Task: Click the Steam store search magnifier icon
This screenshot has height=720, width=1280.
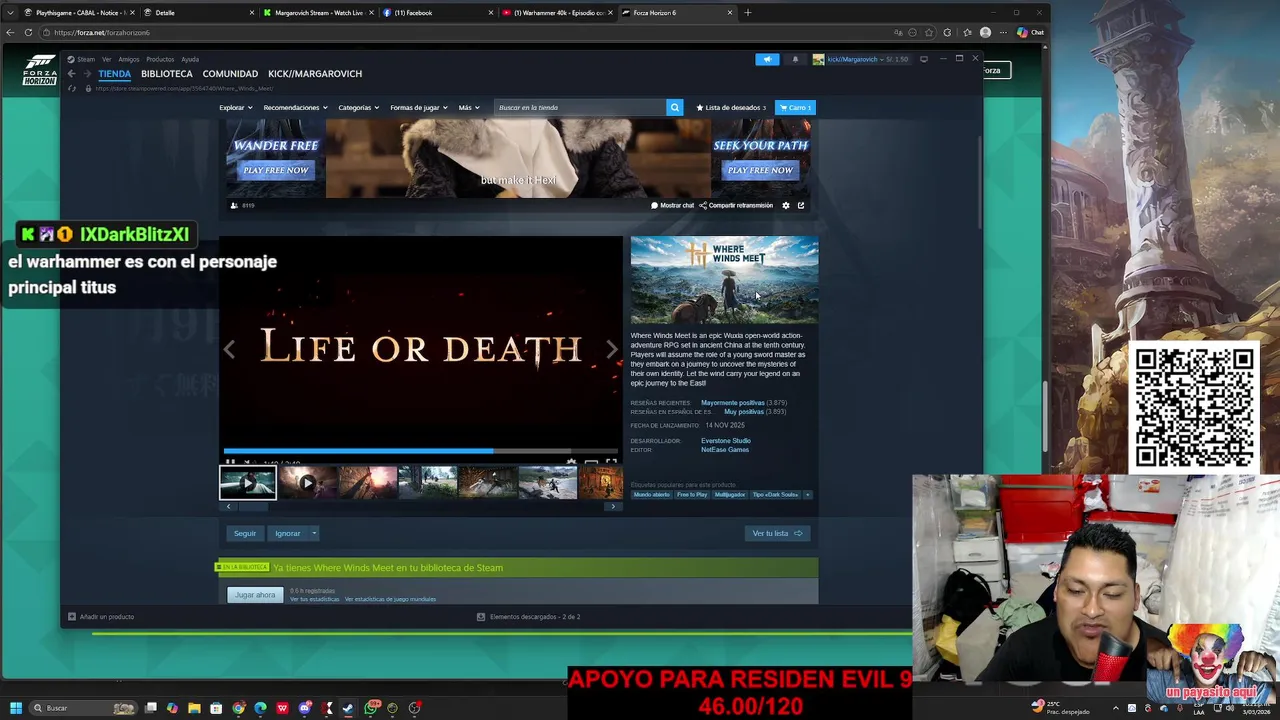Action: tap(675, 107)
